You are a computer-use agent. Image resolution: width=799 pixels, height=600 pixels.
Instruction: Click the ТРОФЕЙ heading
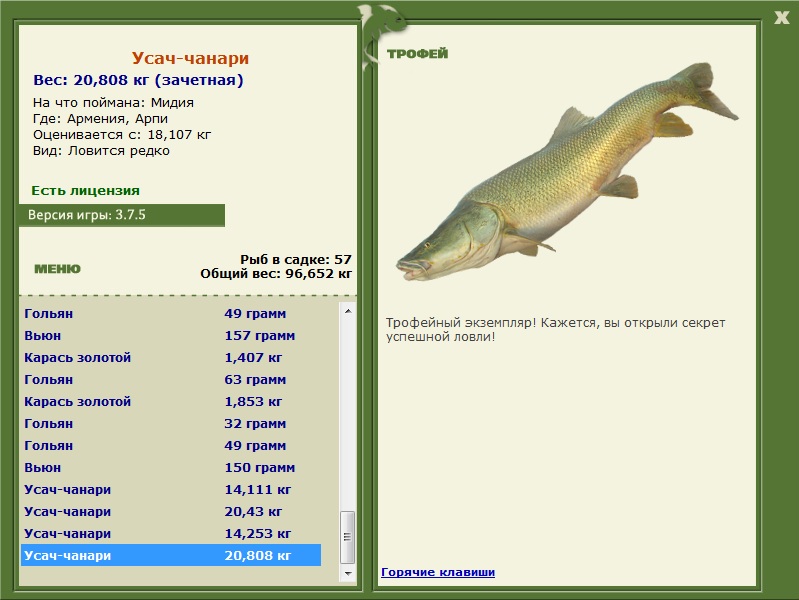(x=417, y=54)
